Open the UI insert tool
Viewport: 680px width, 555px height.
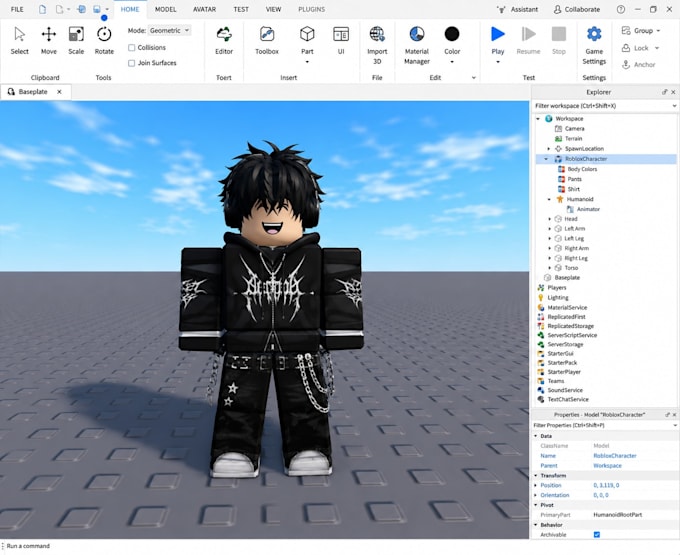tap(341, 41)
